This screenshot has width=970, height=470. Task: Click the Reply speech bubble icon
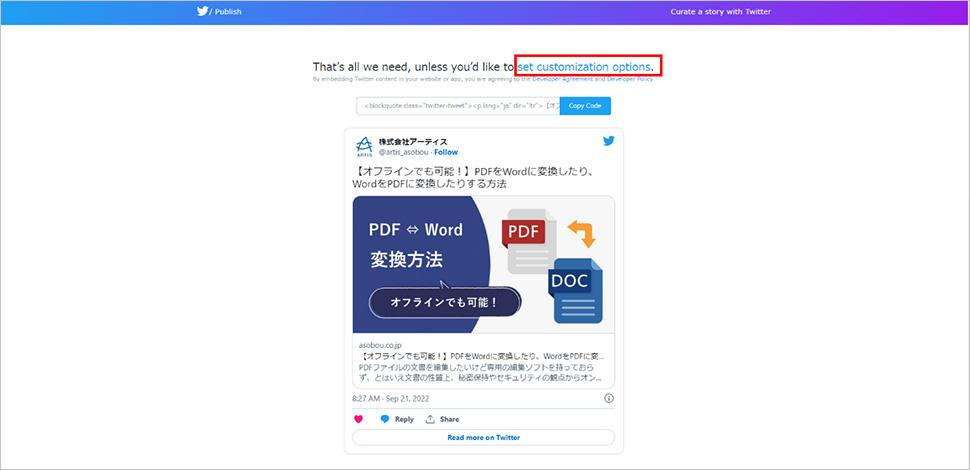(385, 419)
